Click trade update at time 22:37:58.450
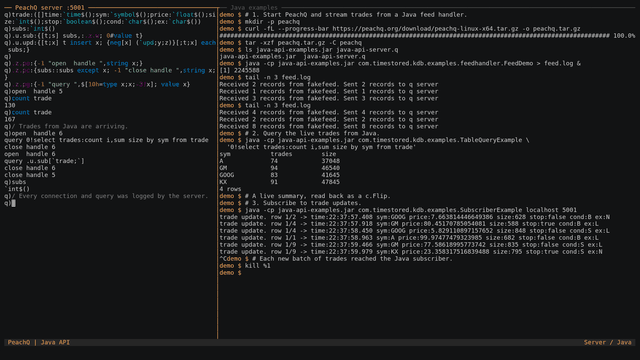The height and width of the screenshot is (360, 640). (x=414, y=231)
